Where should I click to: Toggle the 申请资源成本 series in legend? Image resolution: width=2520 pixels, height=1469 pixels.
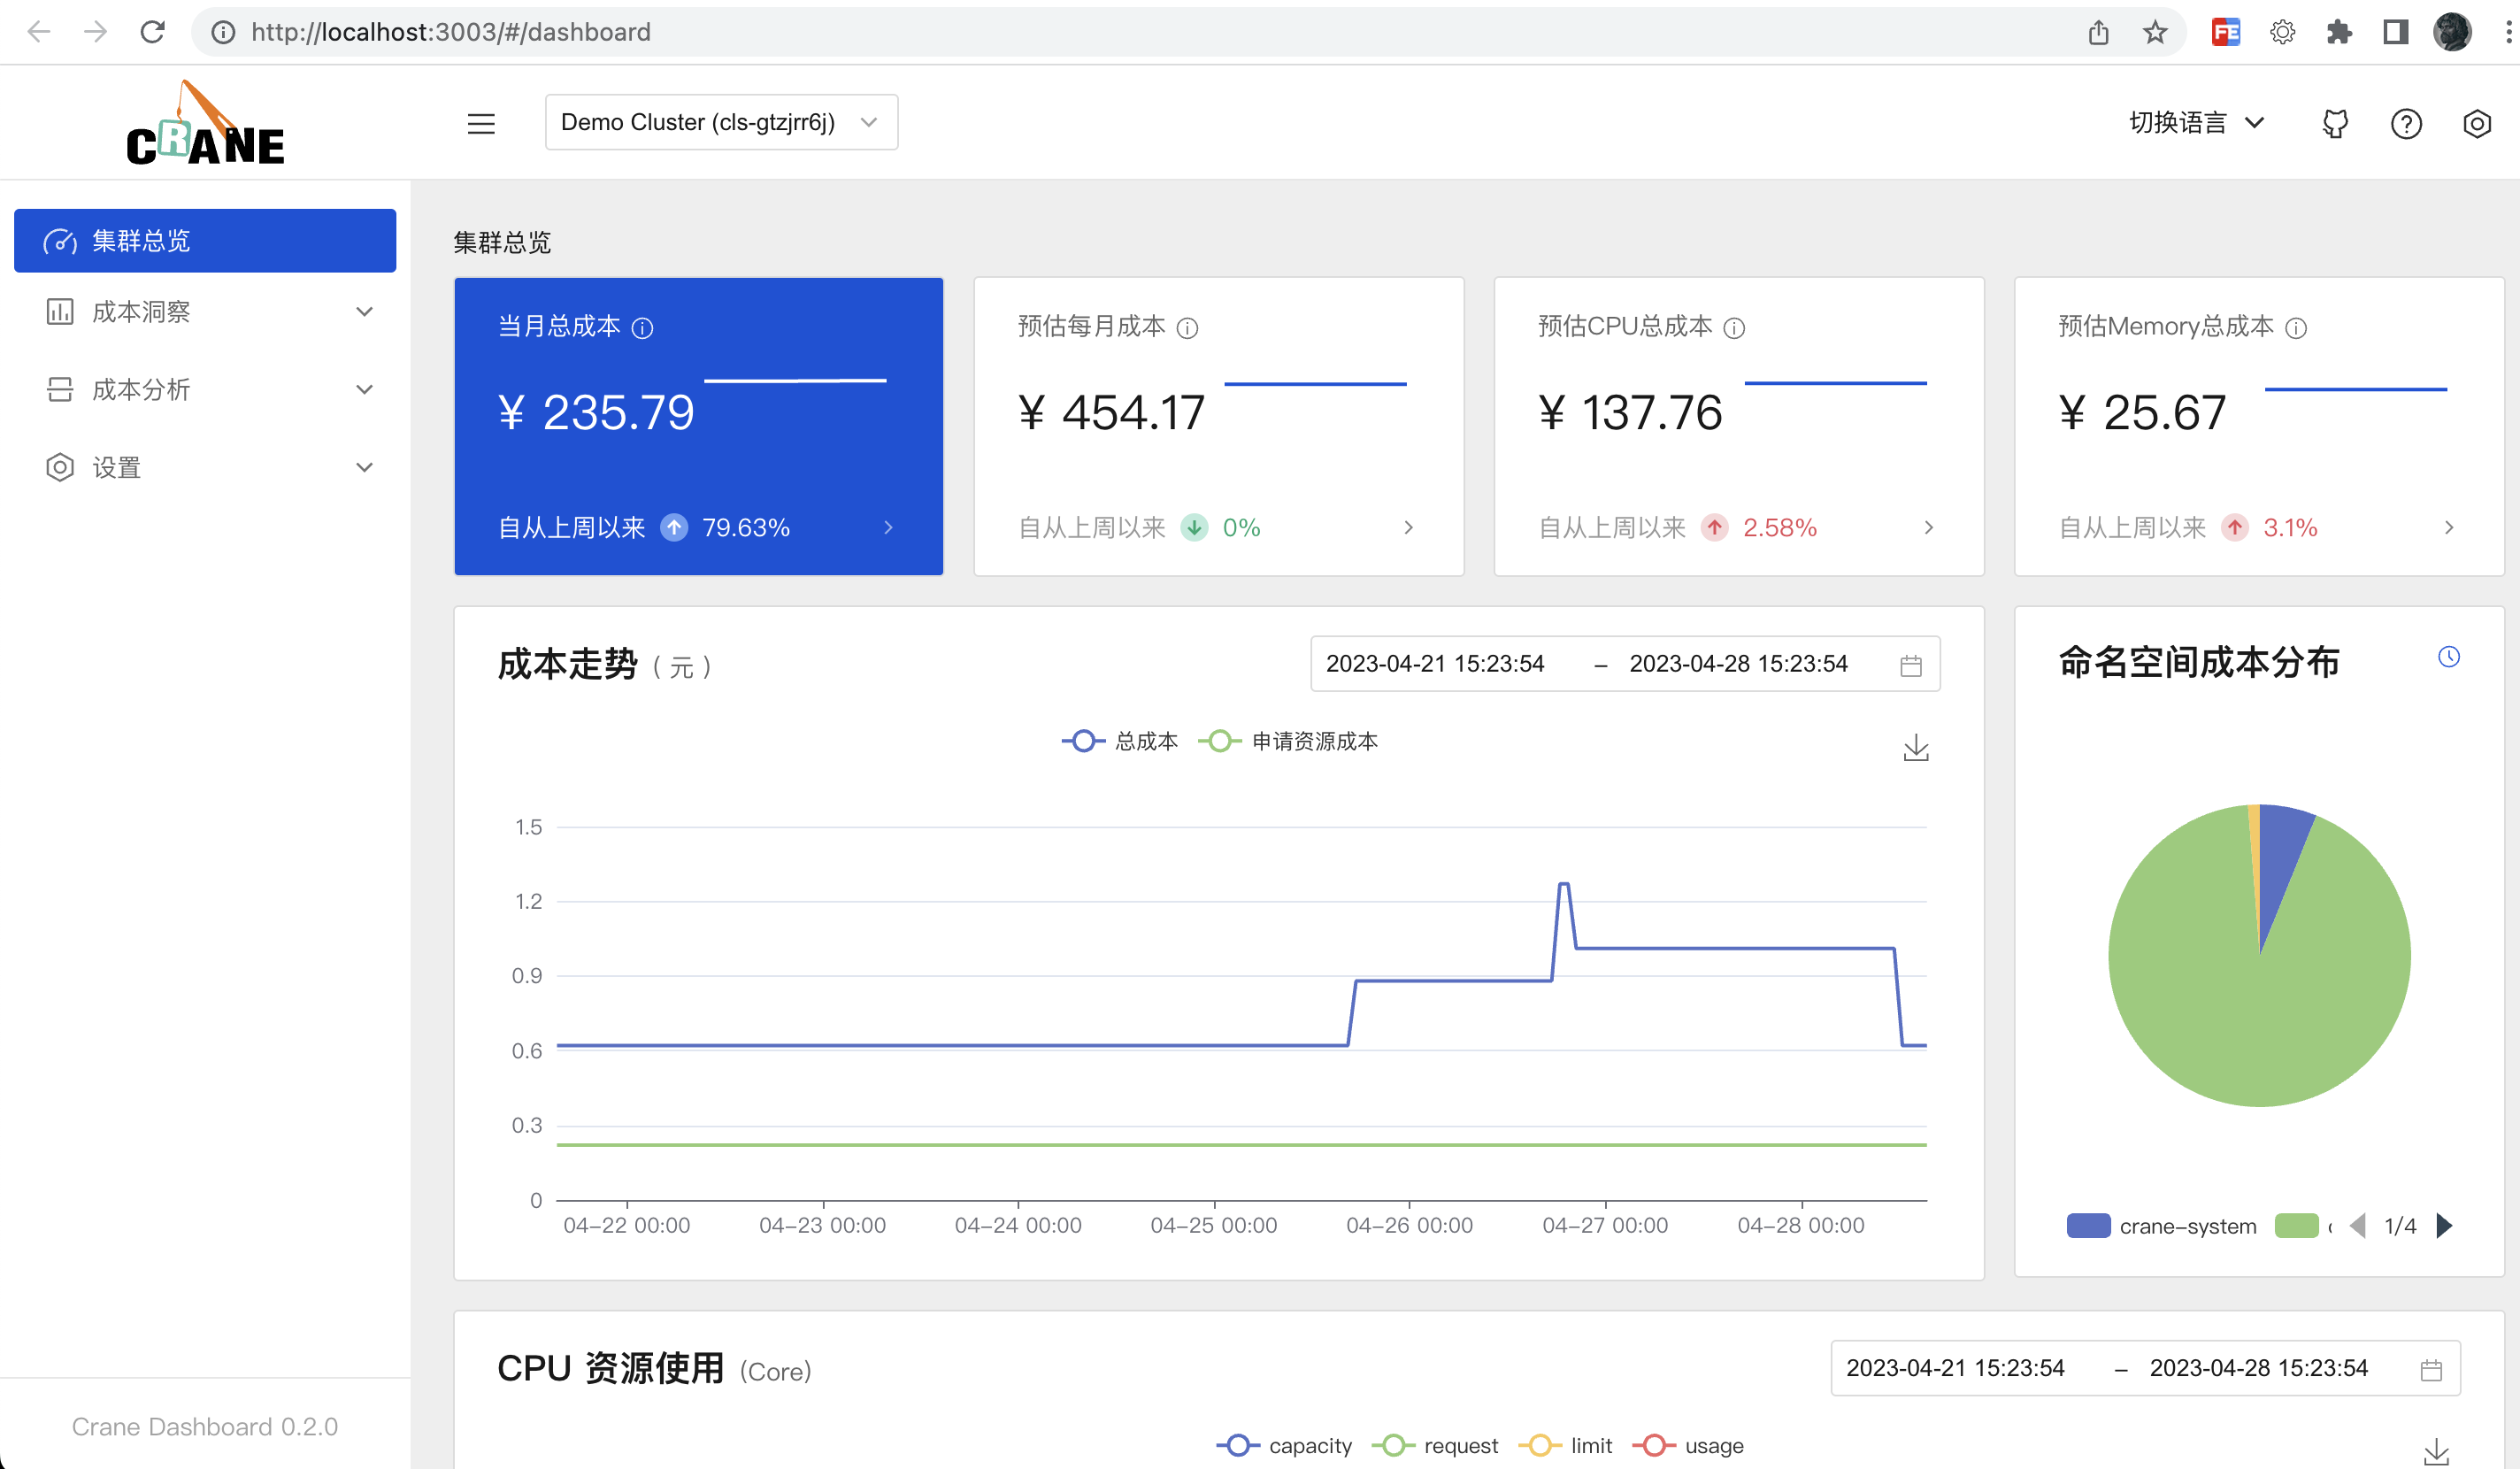click(1288, 741)
